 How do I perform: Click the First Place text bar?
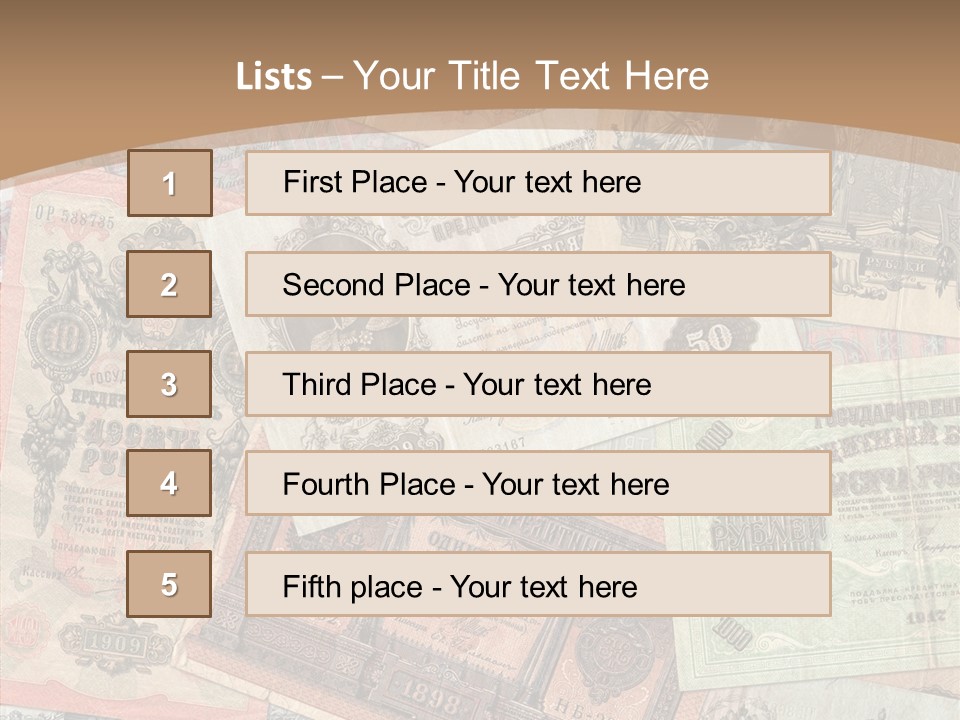click(538, 183)
